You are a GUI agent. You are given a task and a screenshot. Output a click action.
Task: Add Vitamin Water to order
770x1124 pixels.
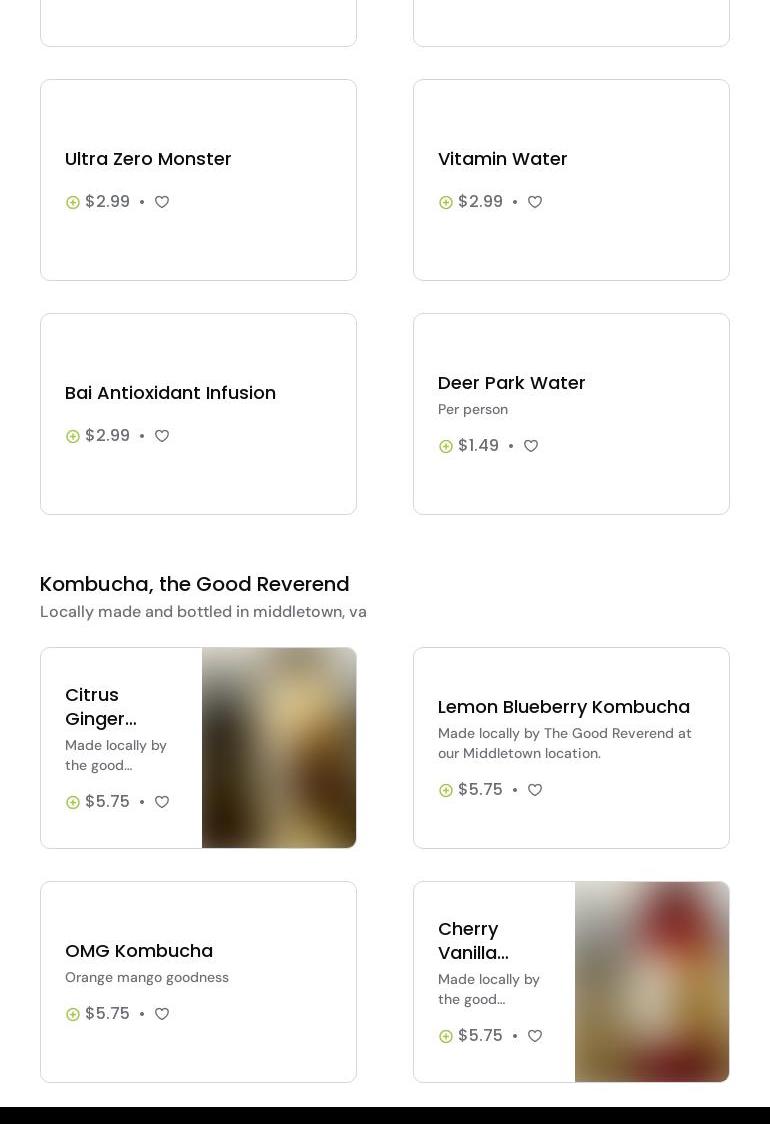pyautogui.click(x=446, y=202)
